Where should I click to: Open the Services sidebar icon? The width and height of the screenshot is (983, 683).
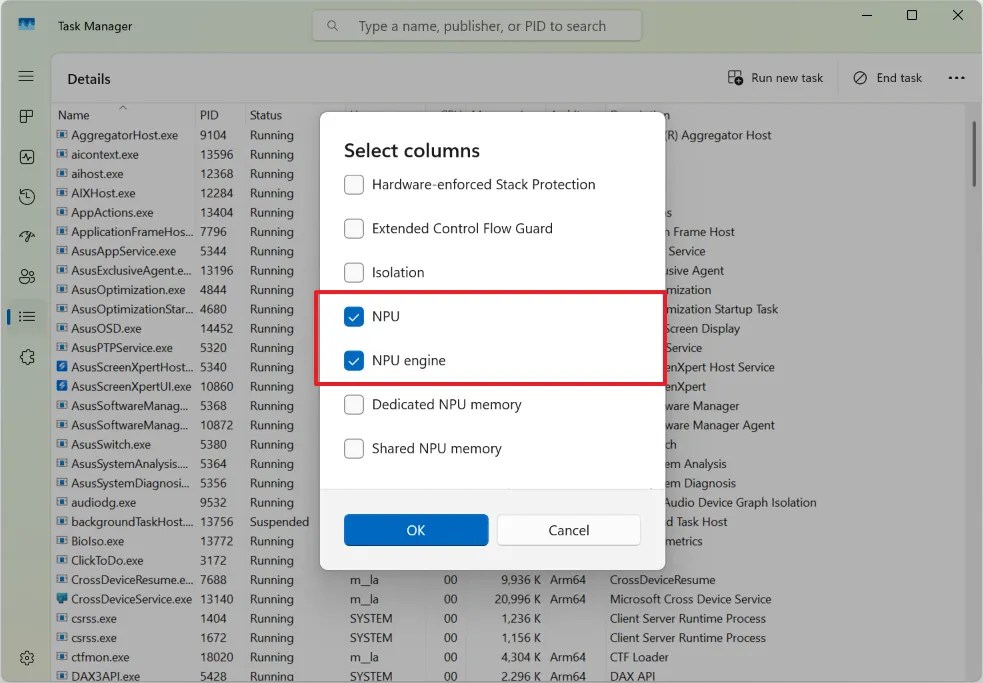tap(26, 357)
